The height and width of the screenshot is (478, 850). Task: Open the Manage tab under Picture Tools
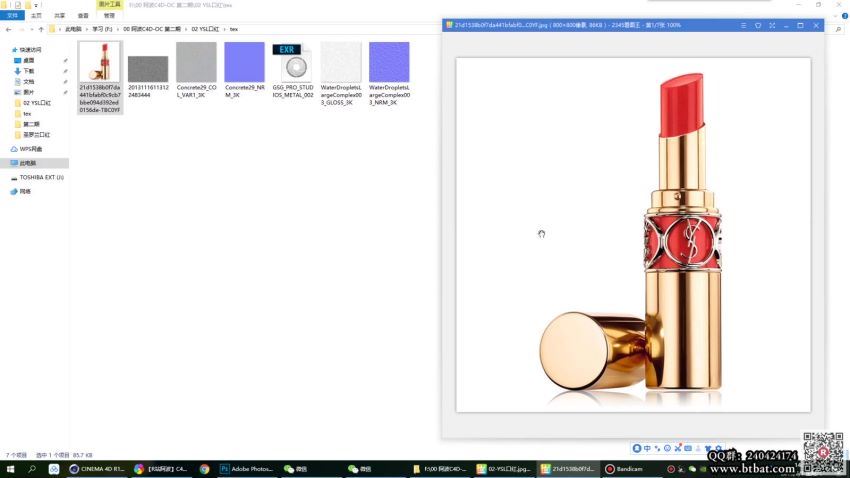[110, 16]
